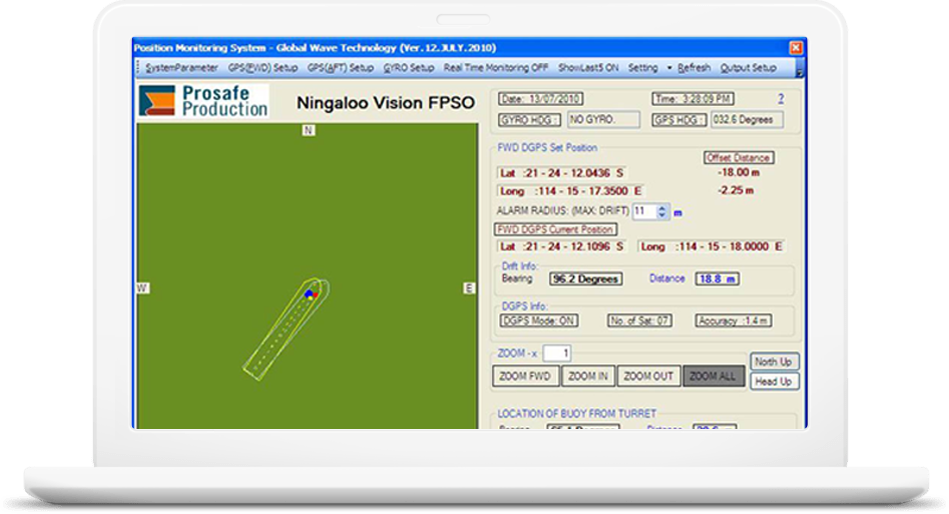Click the ZOOM FWD button

pyautogui.click(x=525, y=376)
